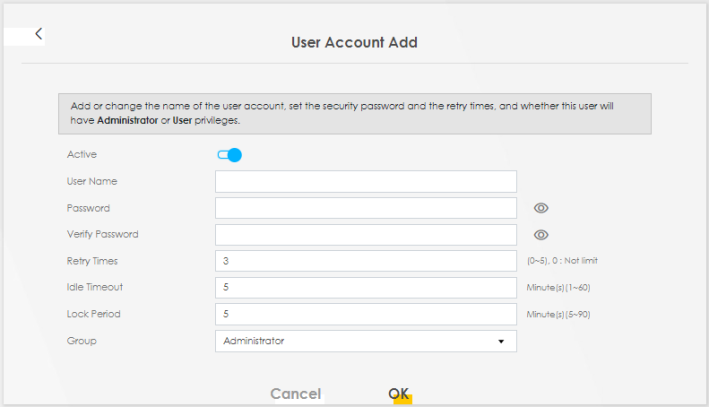Toggle the Active switch off
This screenshot has height=407, width=709.
[230, 155]
